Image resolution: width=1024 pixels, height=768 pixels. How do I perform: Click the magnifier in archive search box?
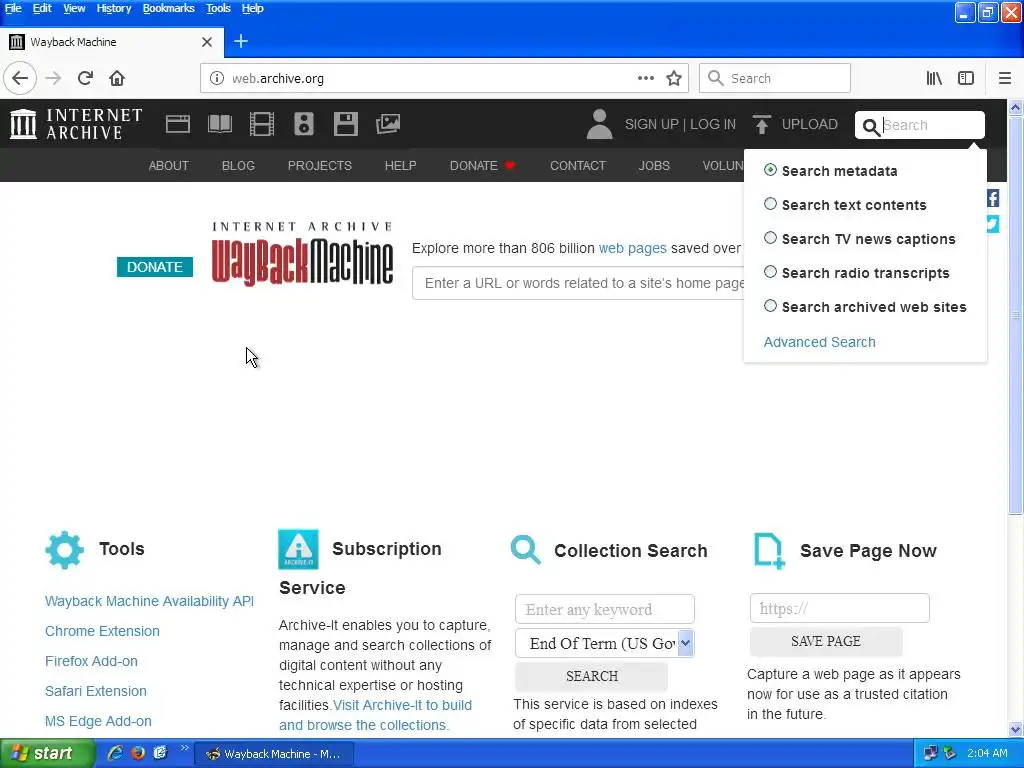871,126
